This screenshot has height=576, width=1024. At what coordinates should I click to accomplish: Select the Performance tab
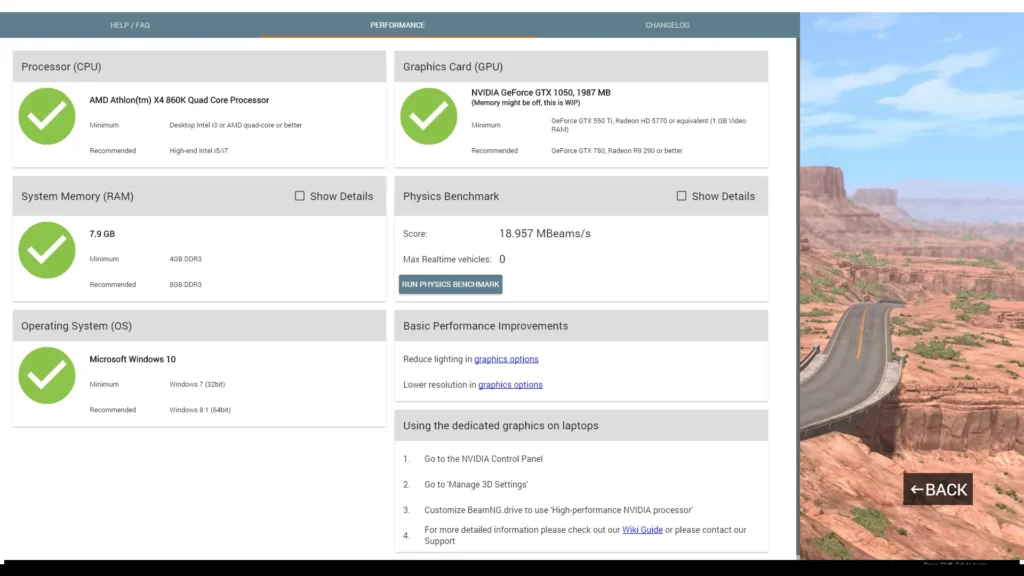click(397, 25)
